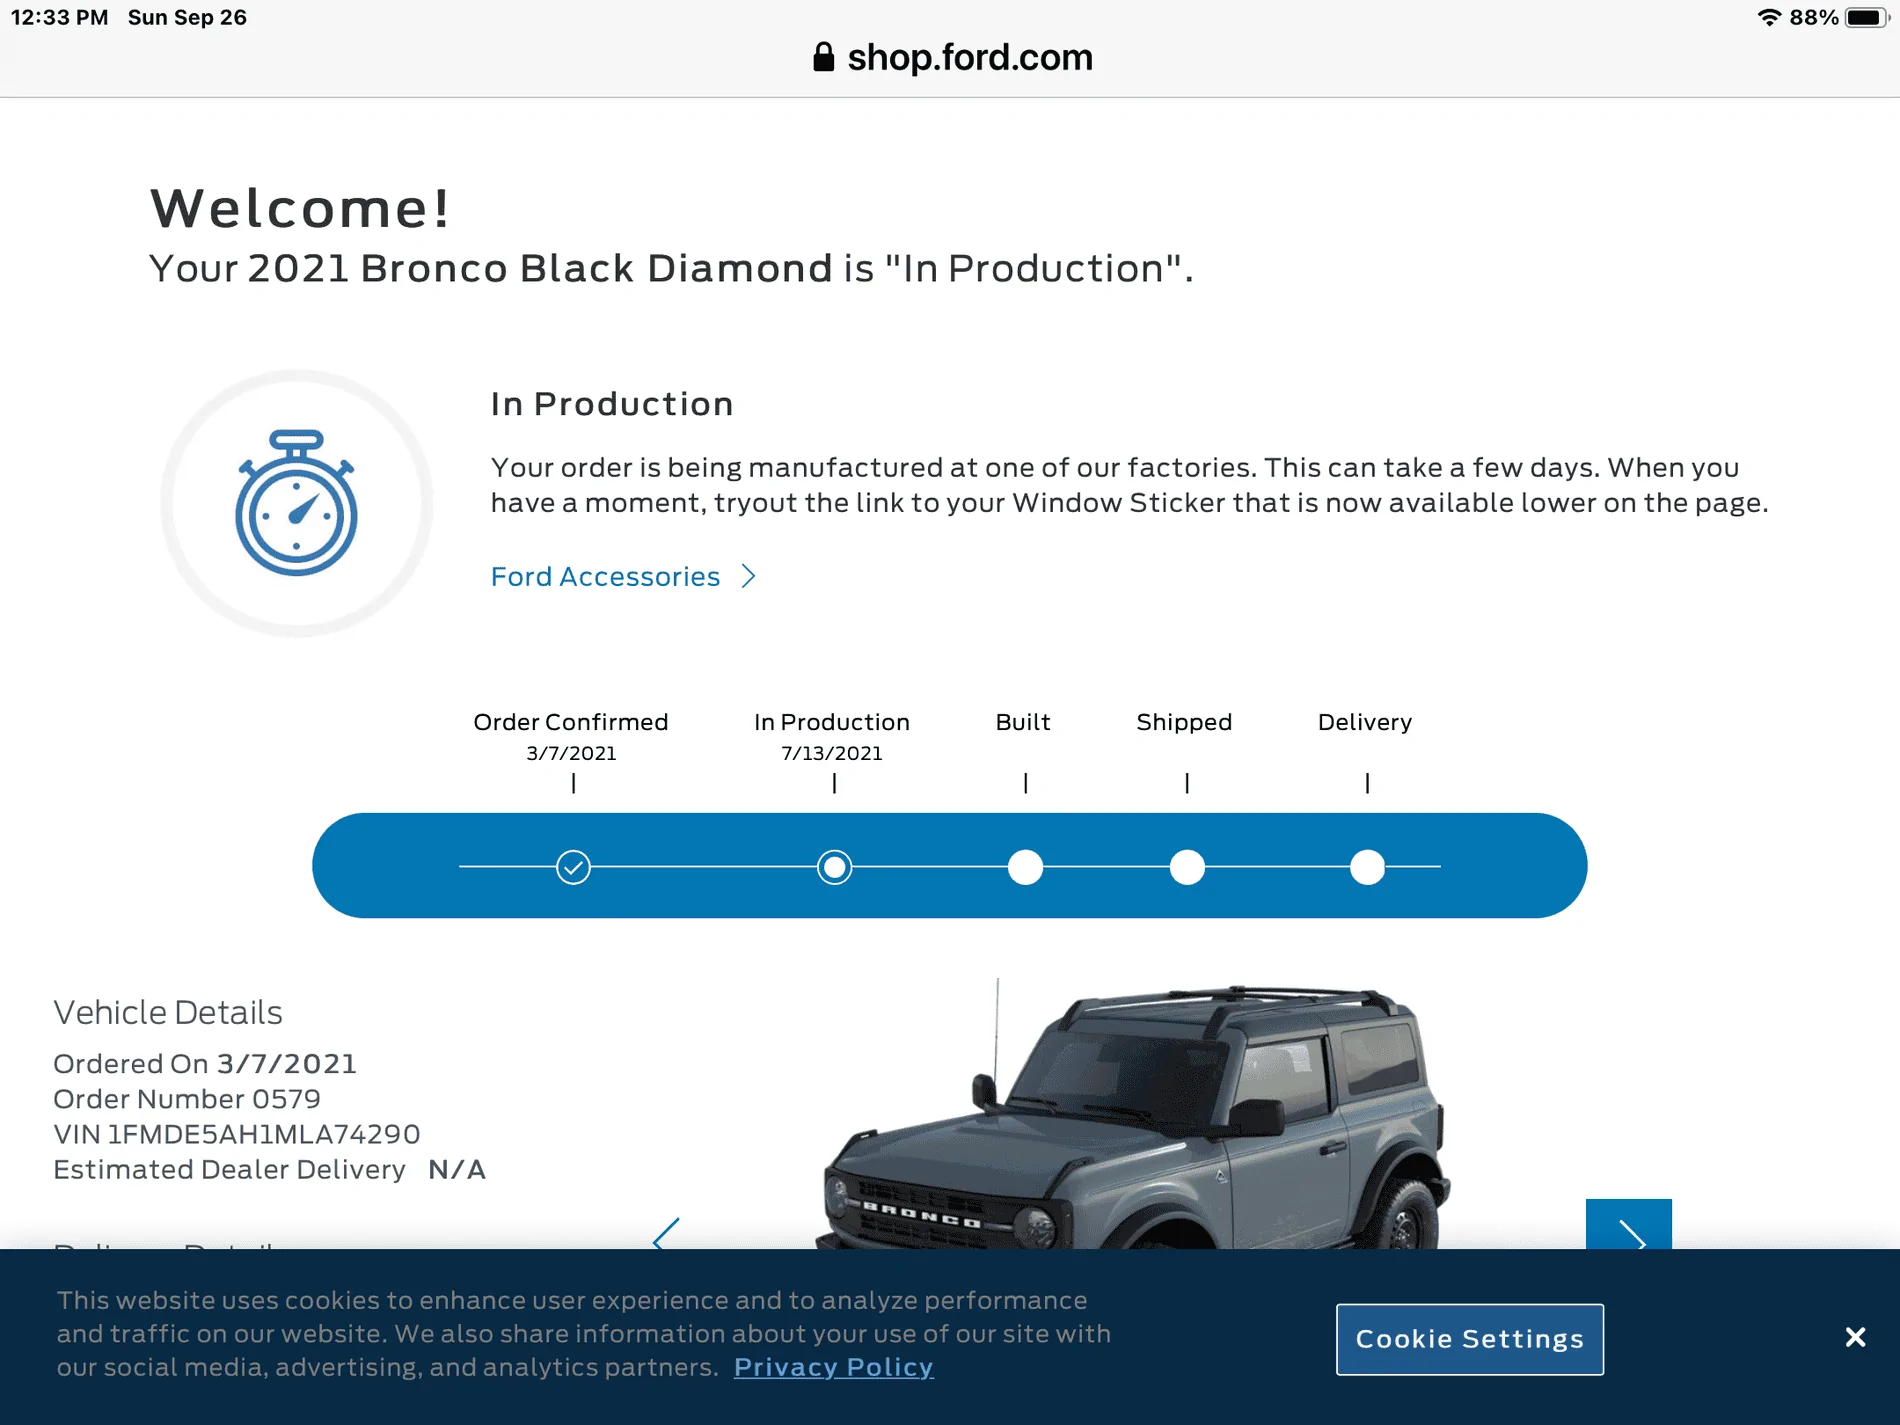Open the Privacy Policy link

click(x=833, y=1367)
